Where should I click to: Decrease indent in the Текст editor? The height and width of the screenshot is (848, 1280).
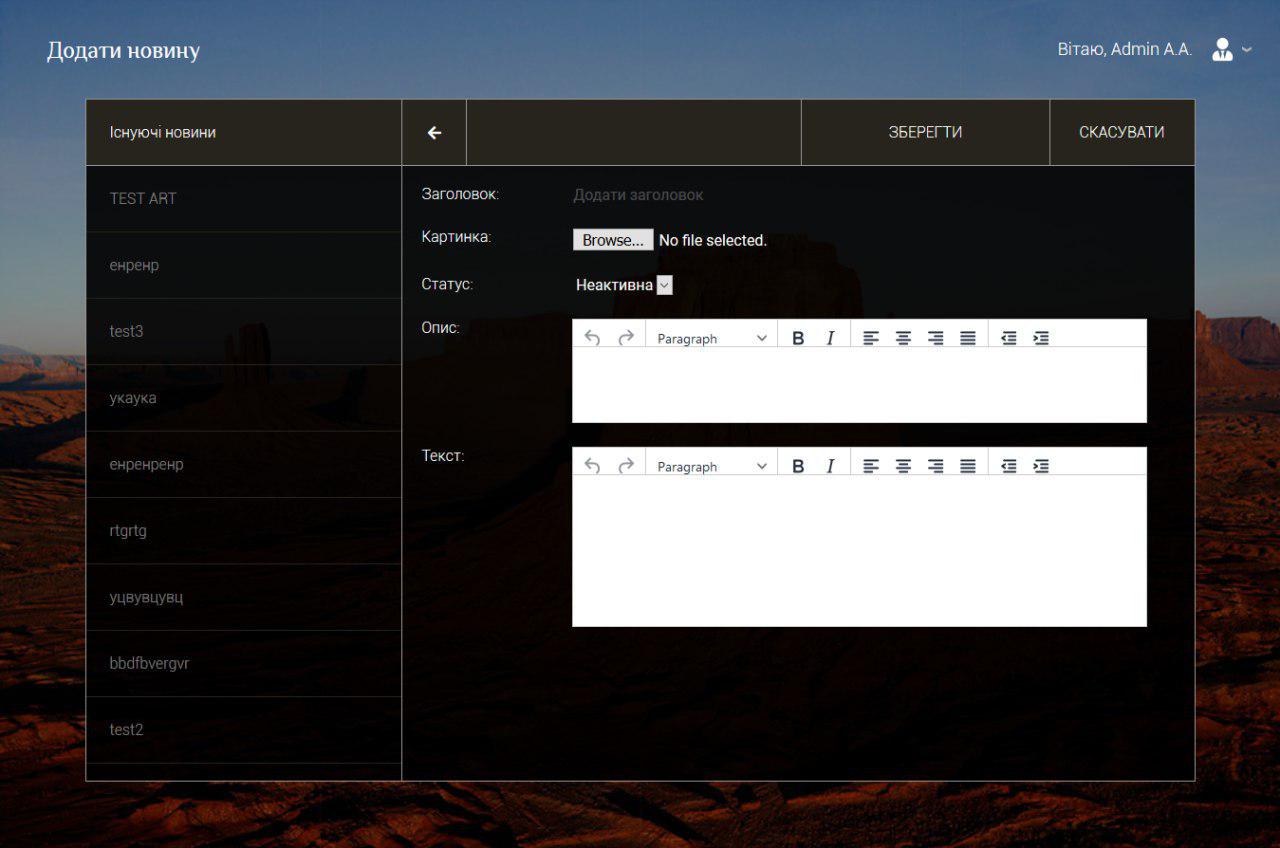[1009, 466]
